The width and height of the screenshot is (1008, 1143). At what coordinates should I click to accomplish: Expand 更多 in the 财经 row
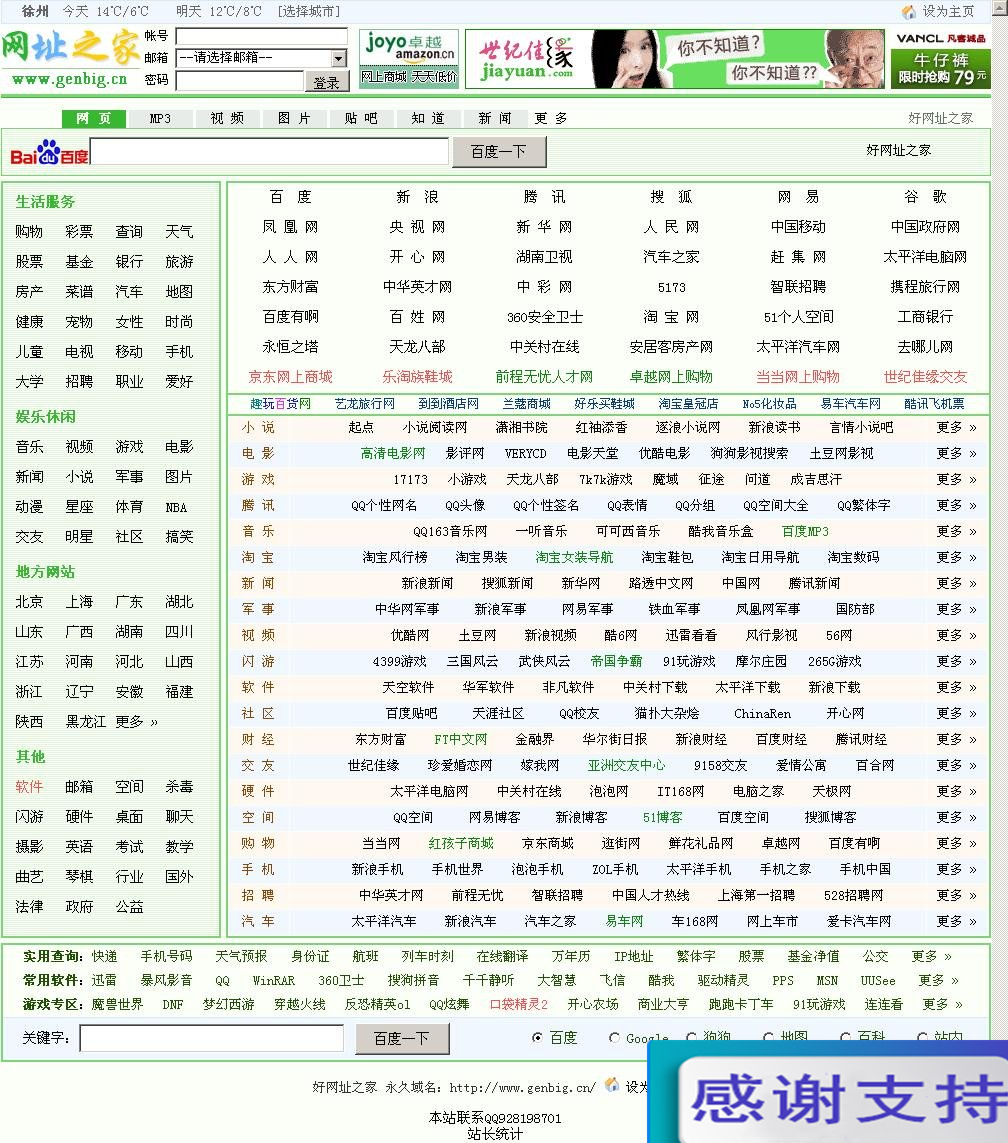tap(956, 739)
